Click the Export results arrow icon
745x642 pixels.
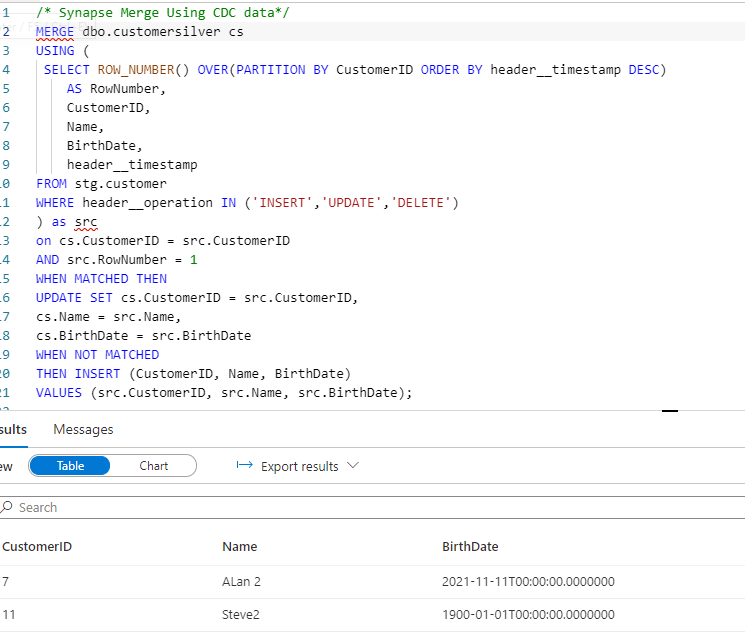(244, 466)
